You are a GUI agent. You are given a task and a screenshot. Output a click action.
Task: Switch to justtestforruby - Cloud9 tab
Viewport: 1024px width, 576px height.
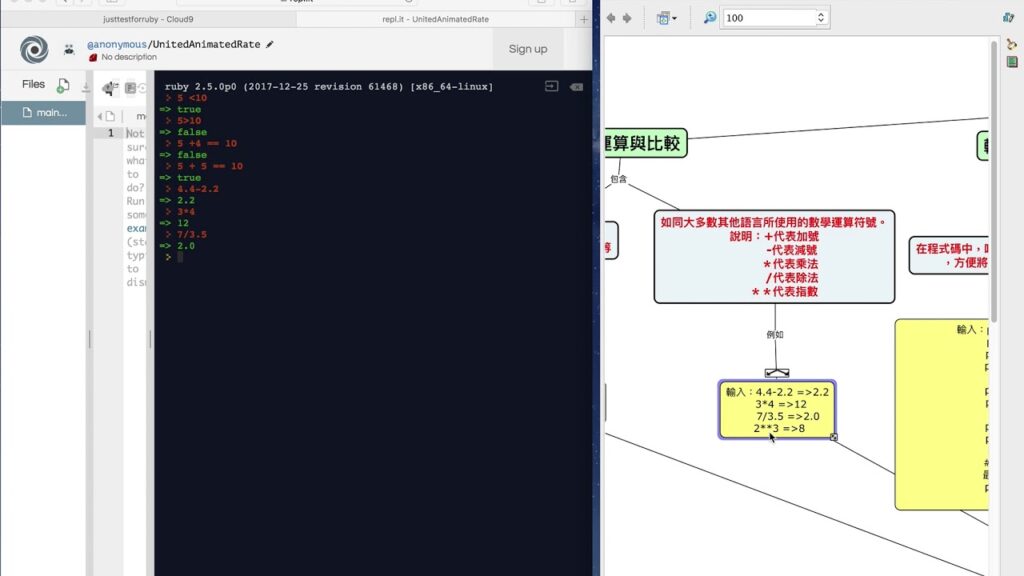point(148,19)
